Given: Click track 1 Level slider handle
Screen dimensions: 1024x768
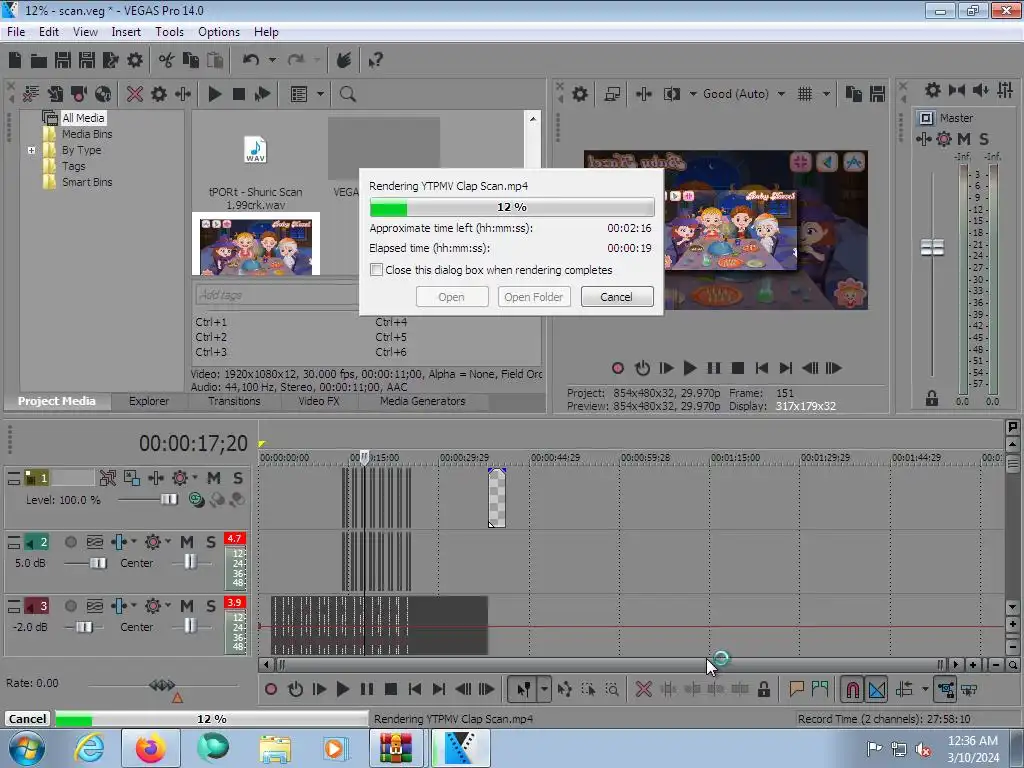Looking at the screenshot, I should point(168,500).
